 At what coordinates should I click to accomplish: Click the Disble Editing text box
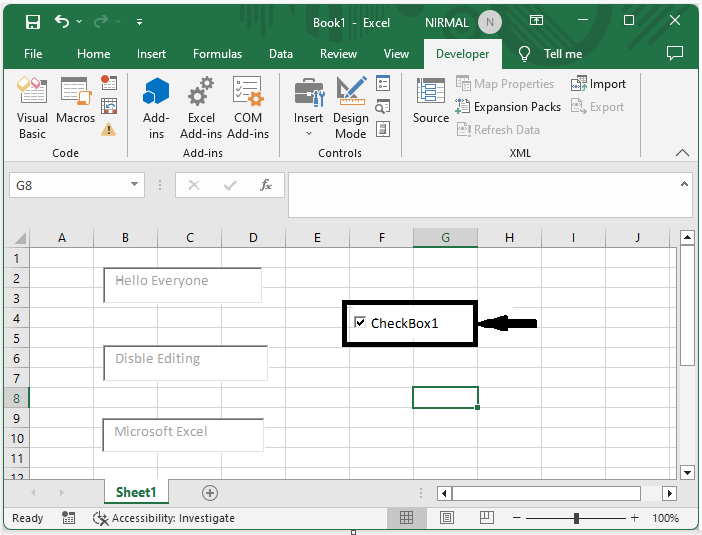tap(186, 363)
